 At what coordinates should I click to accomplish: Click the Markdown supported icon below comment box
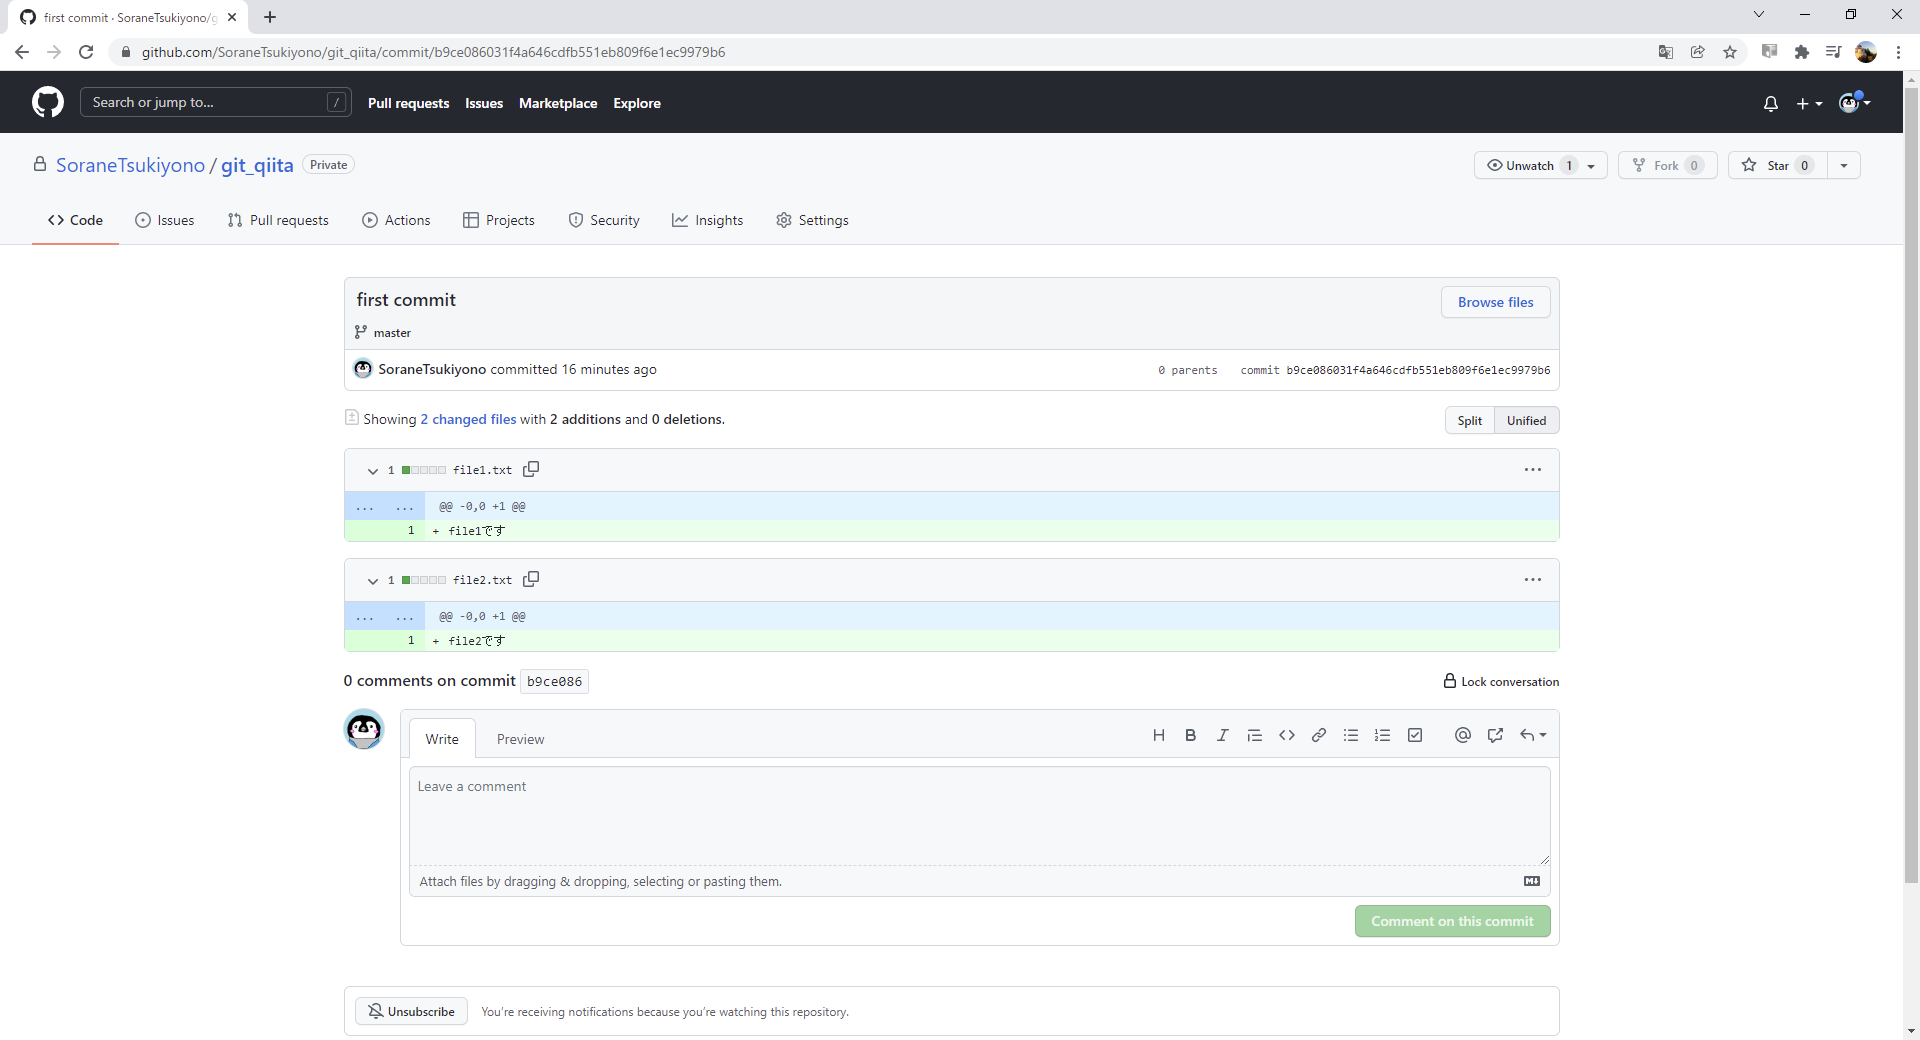pos(1531,881)
